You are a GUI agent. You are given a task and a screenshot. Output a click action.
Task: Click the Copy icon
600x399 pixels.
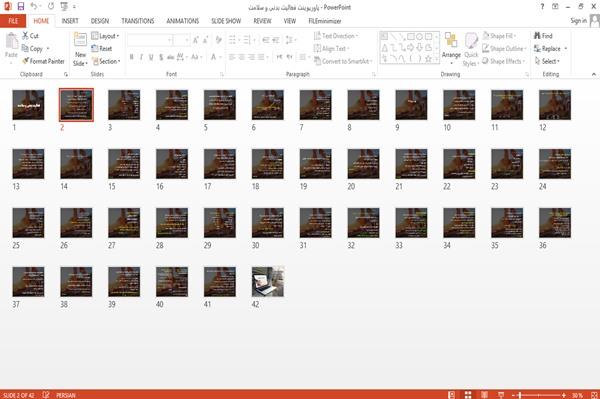tap(25, 48)
